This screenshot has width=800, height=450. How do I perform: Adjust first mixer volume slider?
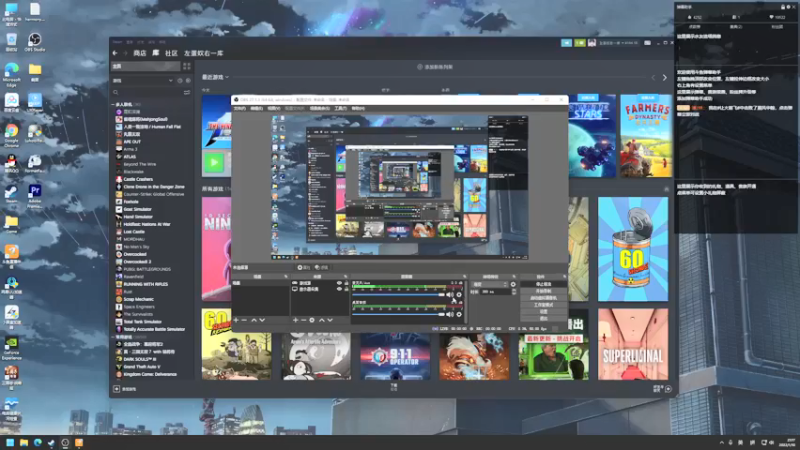pyautogui.click(x=398, y=294)
